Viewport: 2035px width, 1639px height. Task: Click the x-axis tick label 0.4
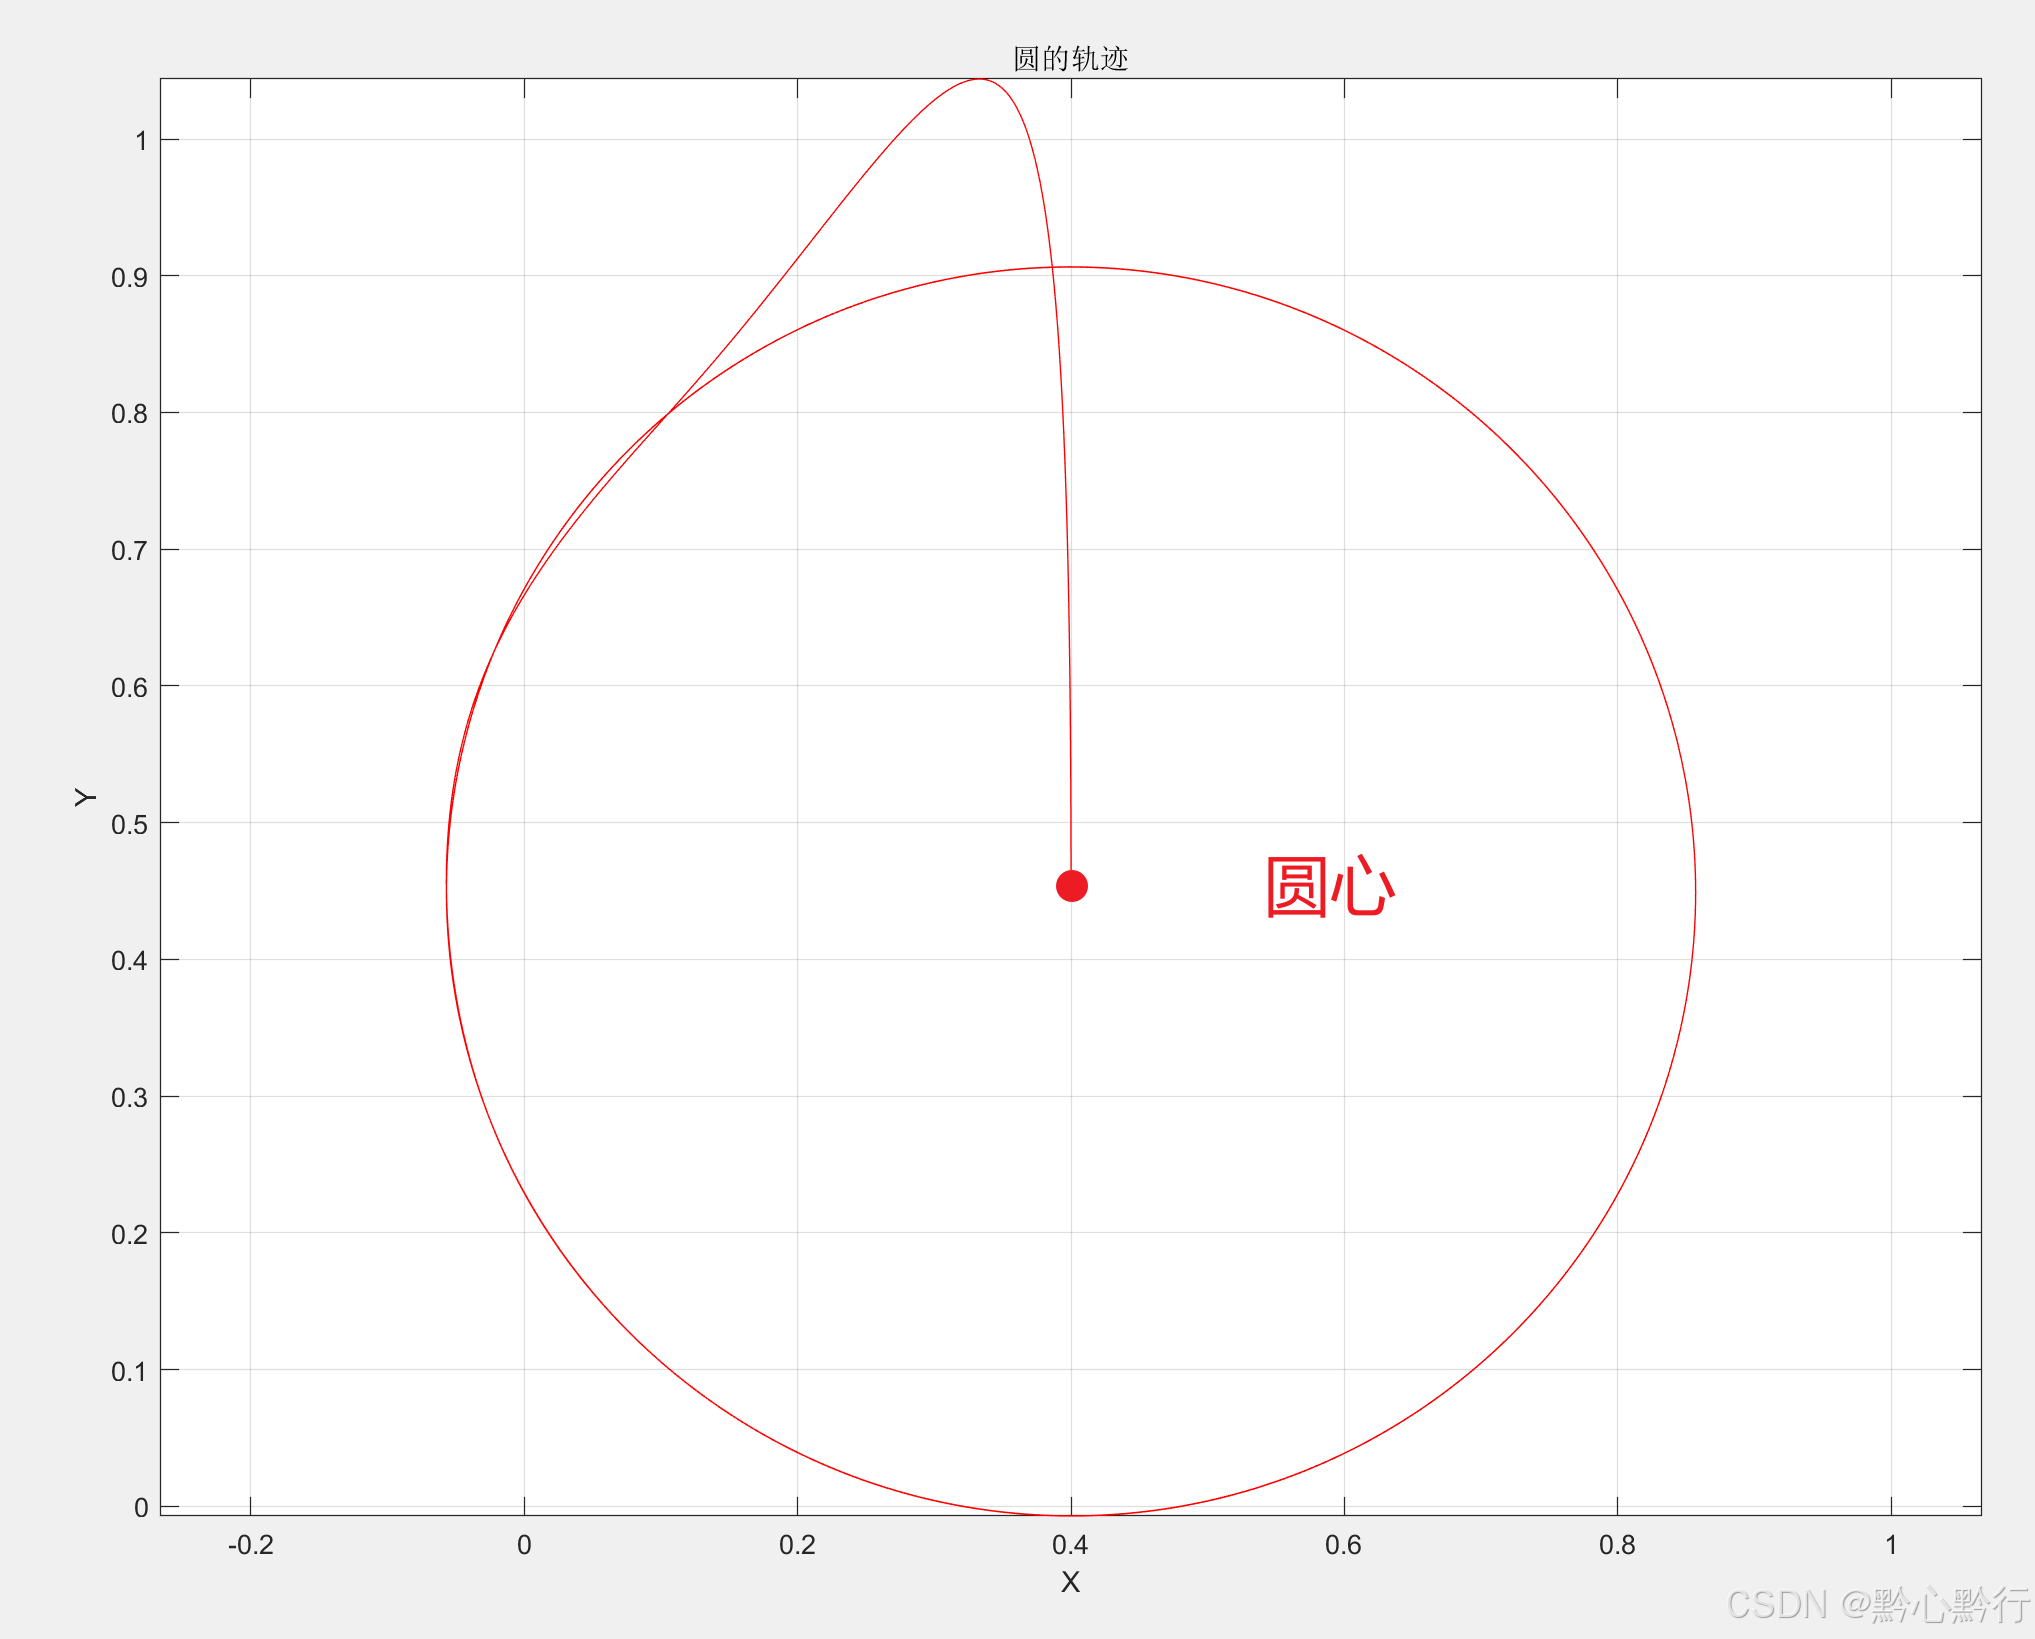coord(1070,1545)
